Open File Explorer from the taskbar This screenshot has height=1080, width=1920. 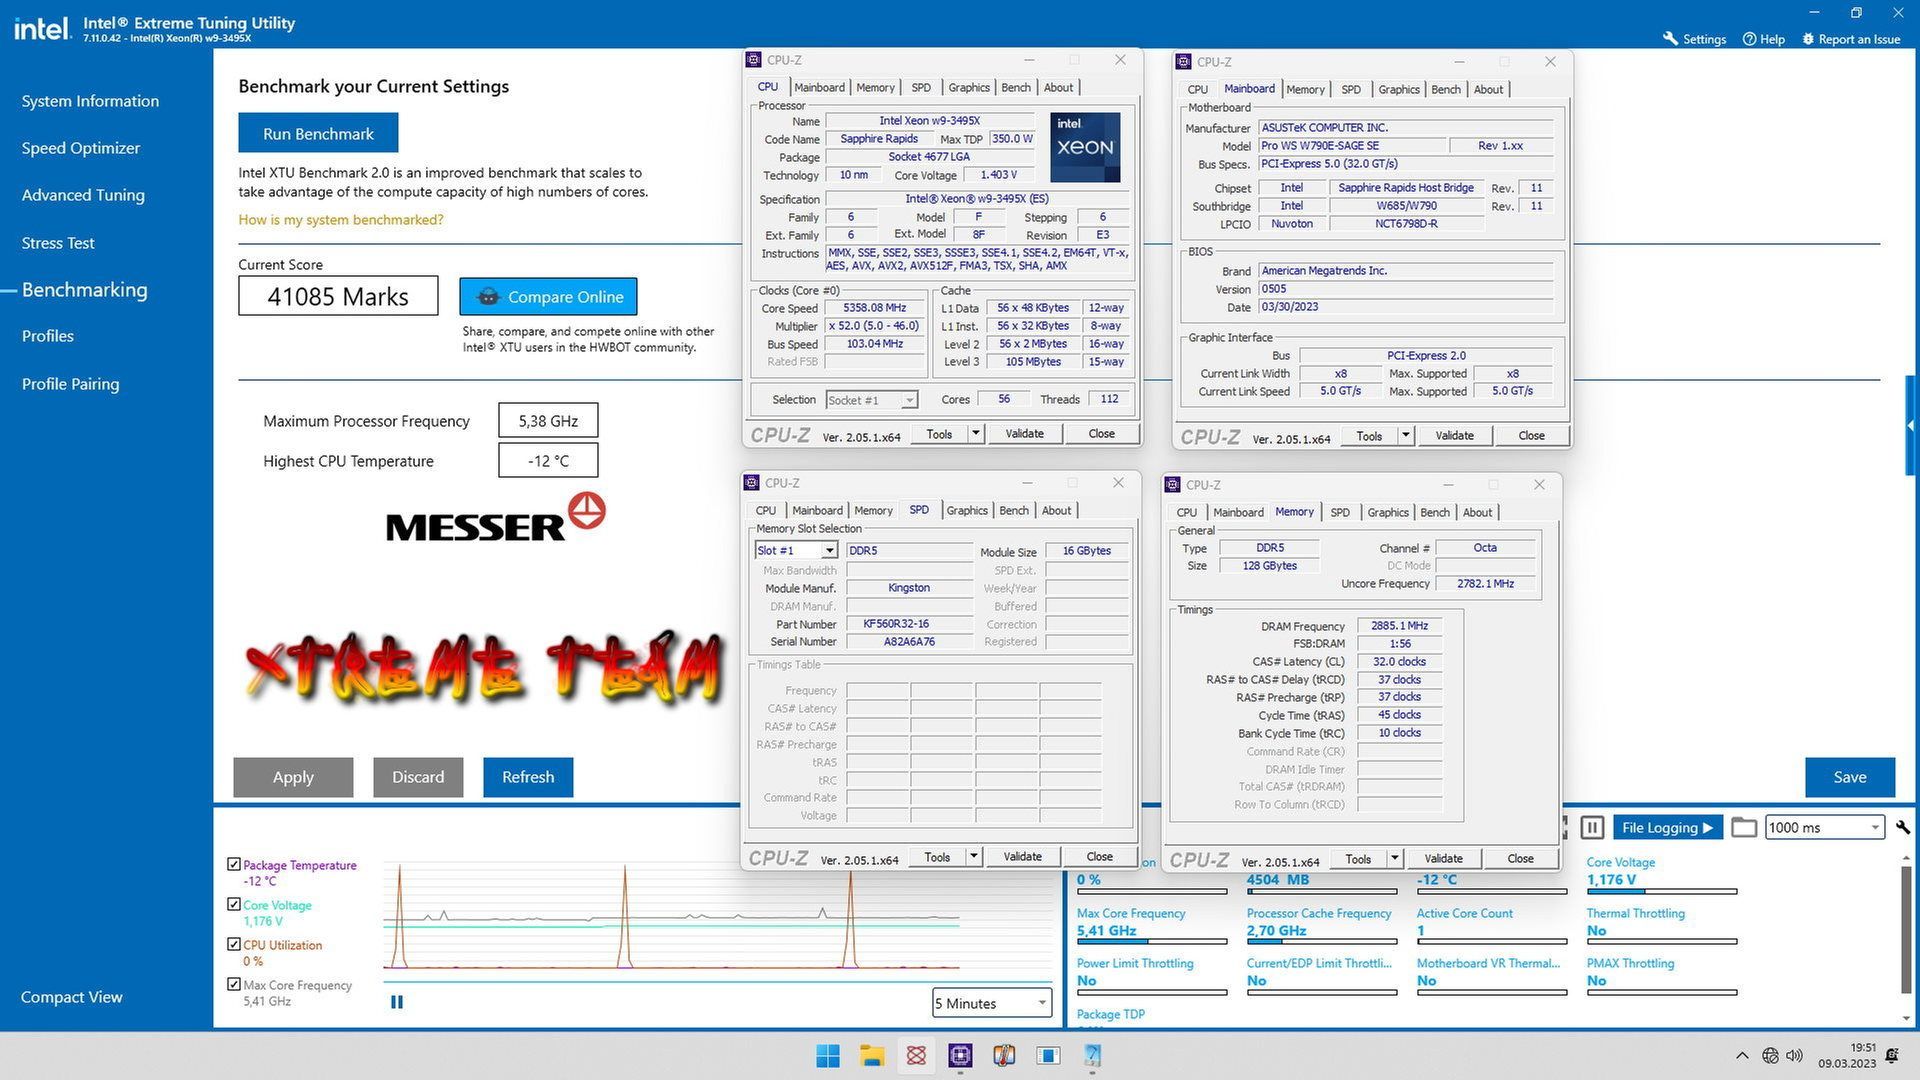[x=872, y=1055]
